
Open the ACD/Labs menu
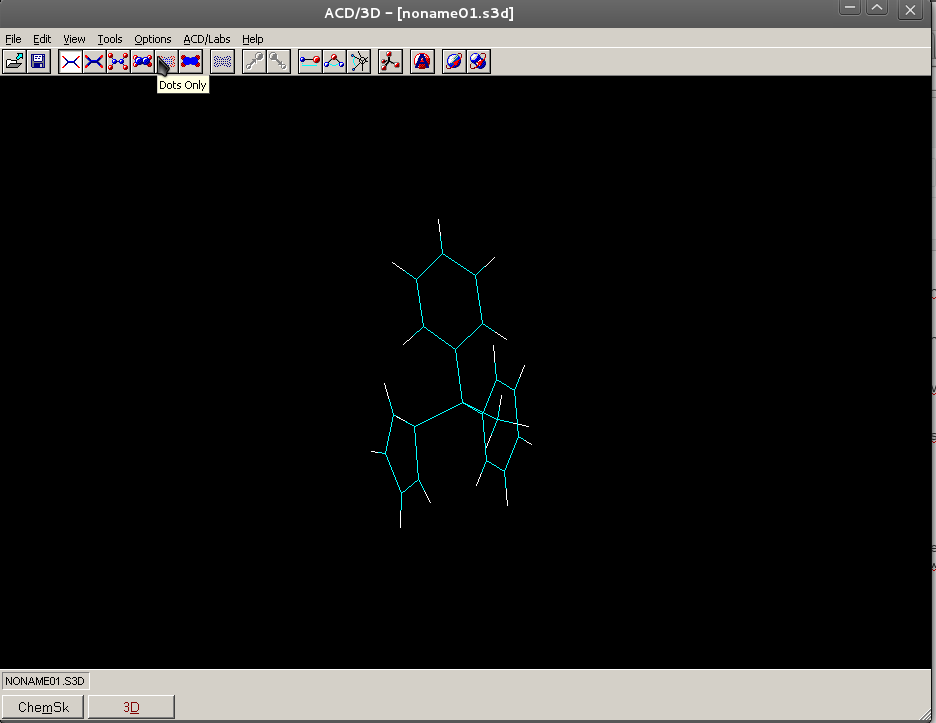tap(206, 39)
